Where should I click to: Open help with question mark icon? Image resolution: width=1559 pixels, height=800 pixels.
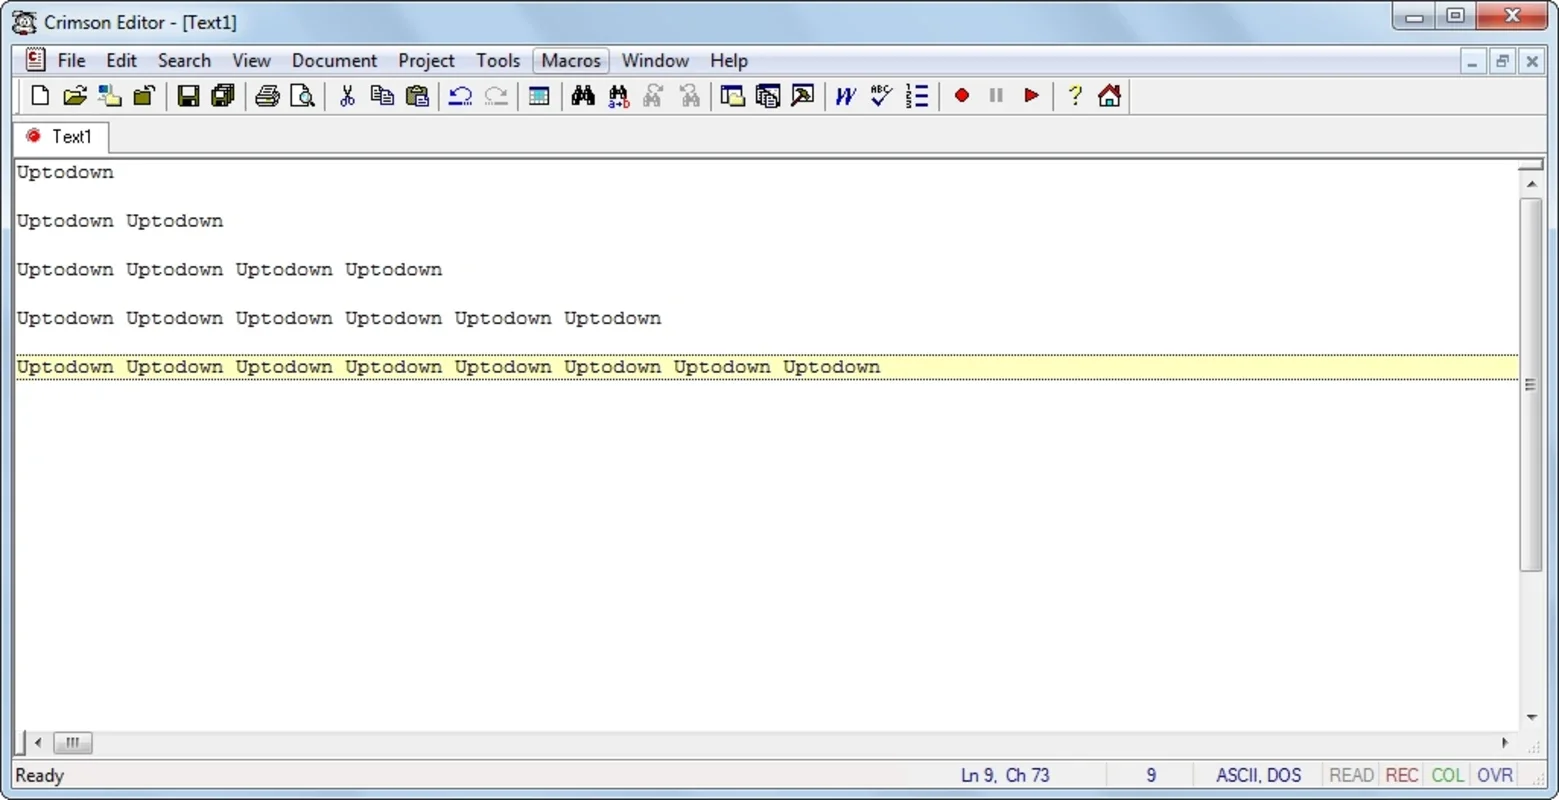tap(1075, 96)
